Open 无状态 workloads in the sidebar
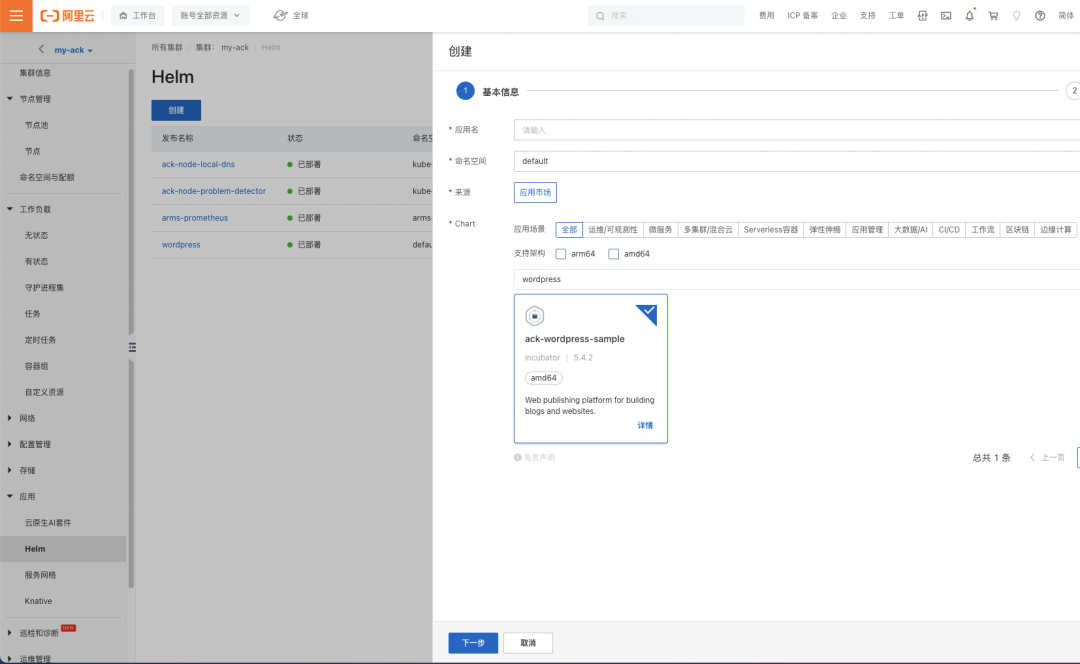1080x664 pixels. tap(37, 235)
